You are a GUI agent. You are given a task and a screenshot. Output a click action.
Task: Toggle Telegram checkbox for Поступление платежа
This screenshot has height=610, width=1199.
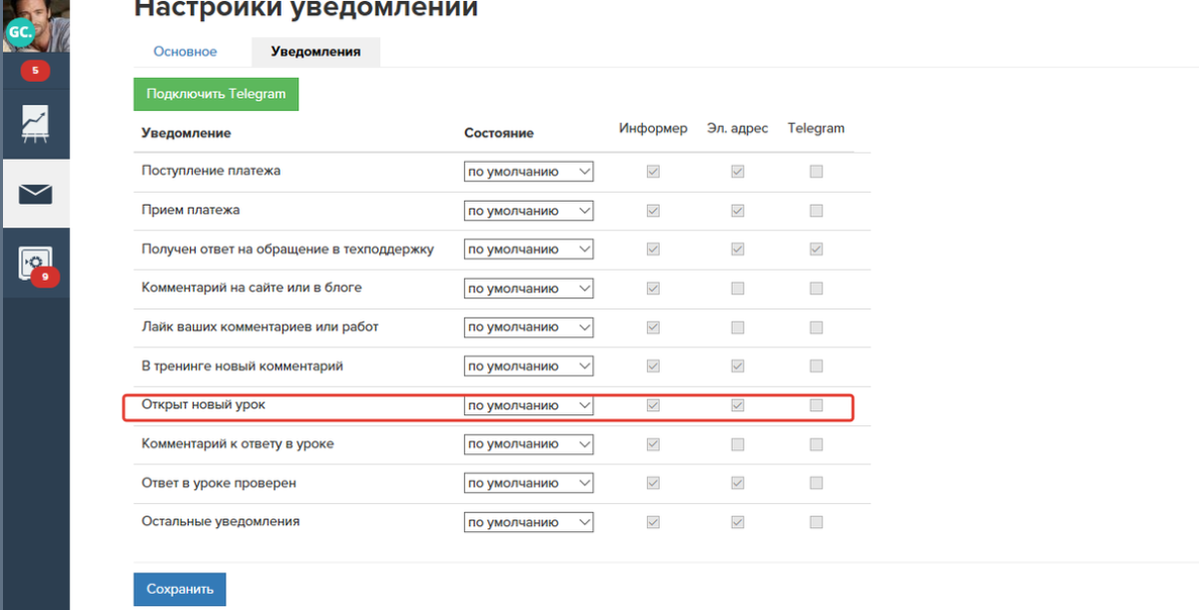point(816,172)
